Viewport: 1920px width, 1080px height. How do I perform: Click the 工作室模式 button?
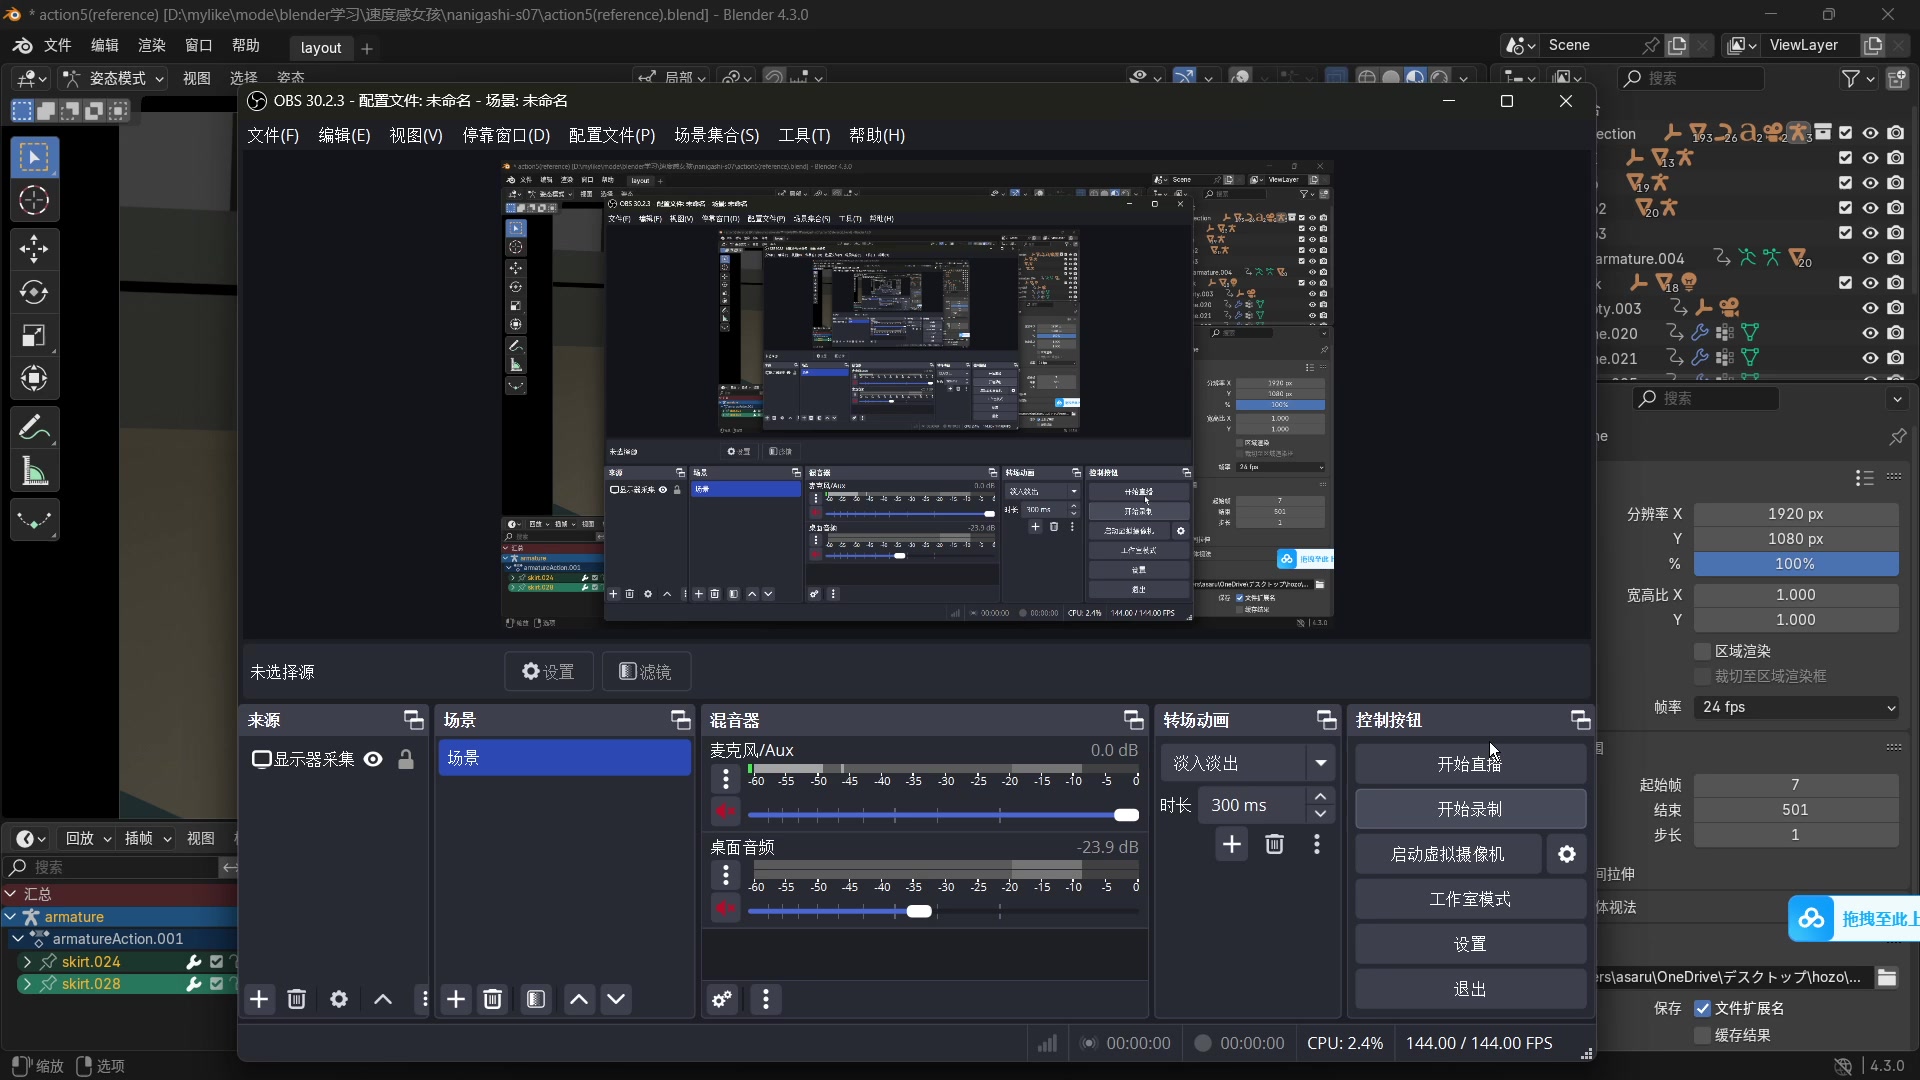coord(1469,899)
